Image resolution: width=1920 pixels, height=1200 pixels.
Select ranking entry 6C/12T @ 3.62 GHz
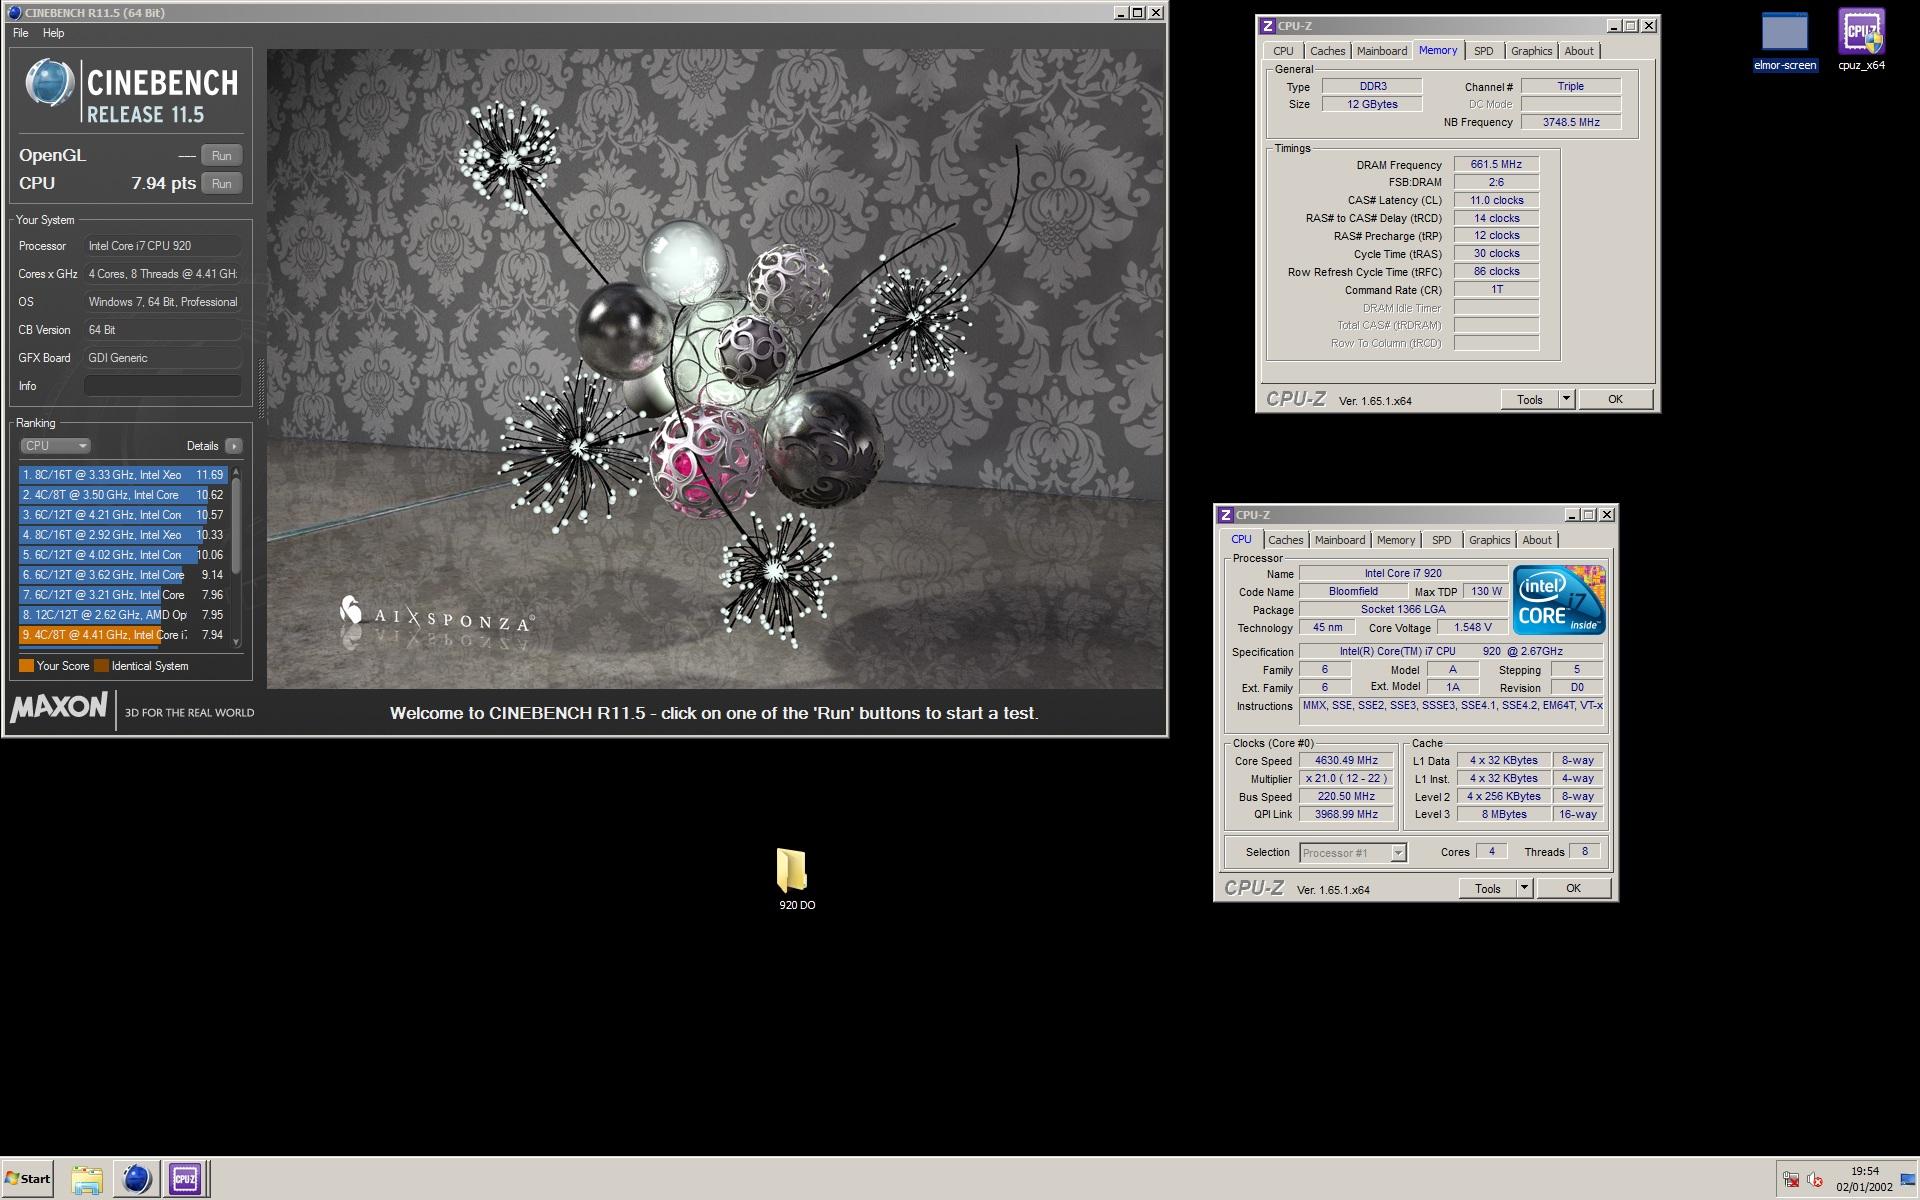123,575
